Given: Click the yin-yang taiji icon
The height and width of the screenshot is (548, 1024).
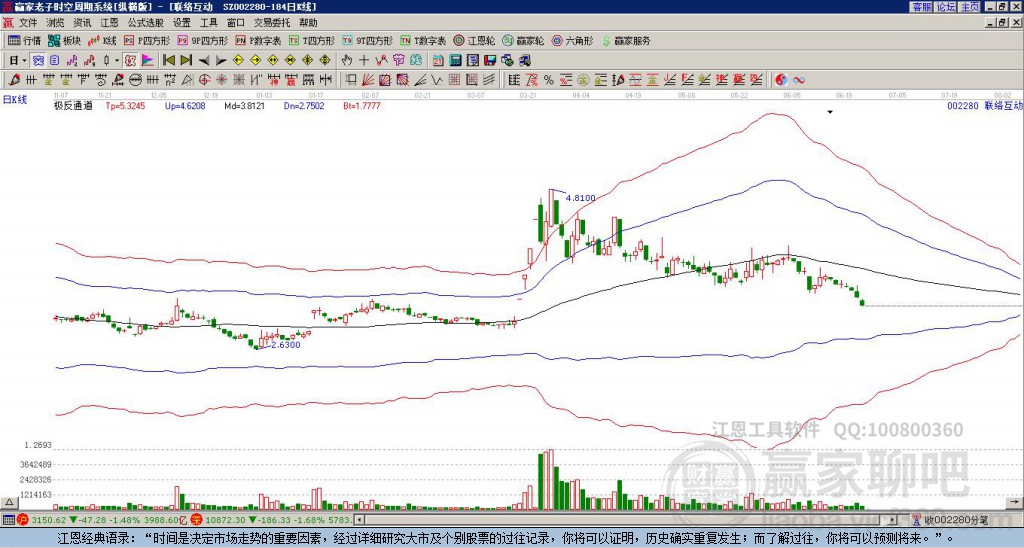Looking at the screenshot, I should 781,80.
